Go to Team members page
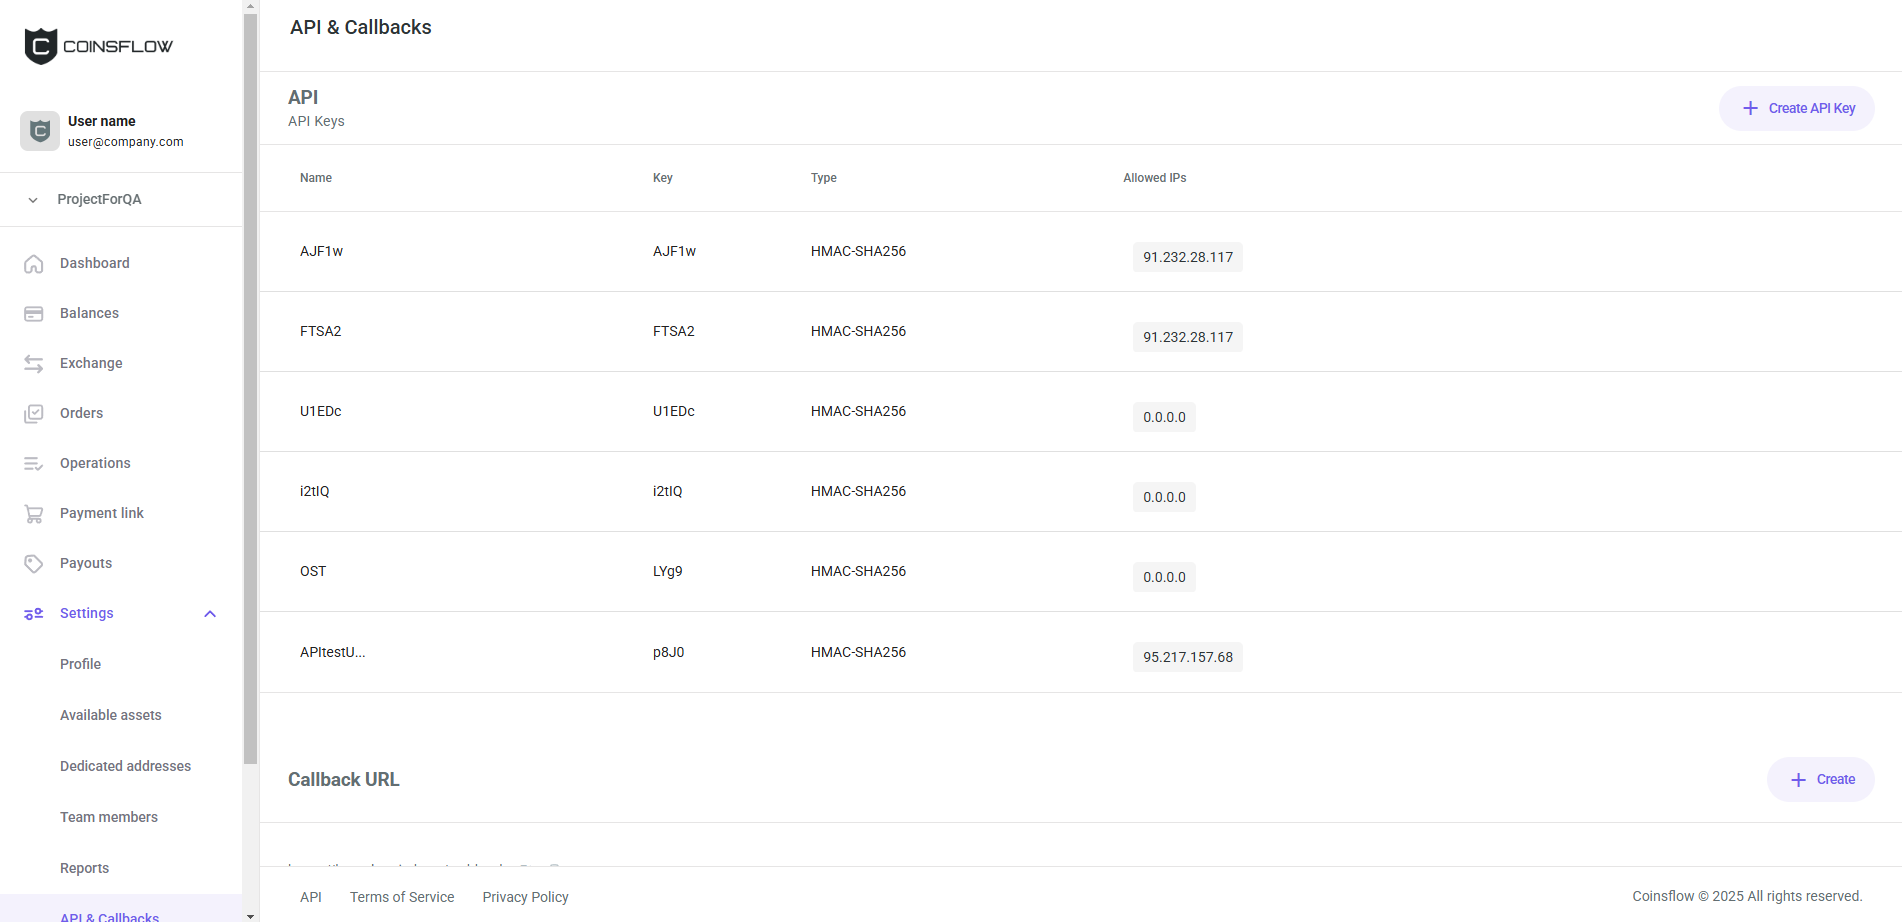This screenshot has height=922, width=1902. click(x=109, y=817)
